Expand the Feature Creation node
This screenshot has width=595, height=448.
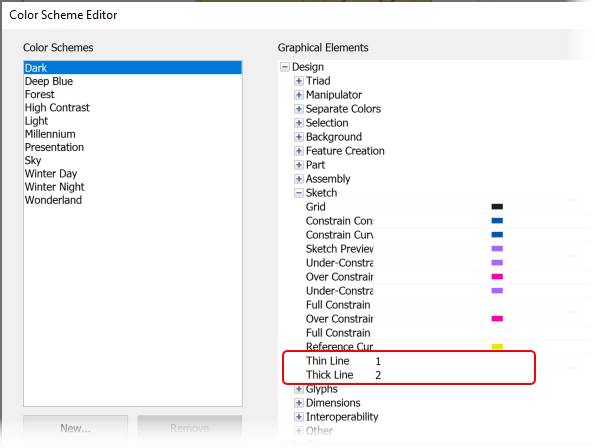[299, 151]
